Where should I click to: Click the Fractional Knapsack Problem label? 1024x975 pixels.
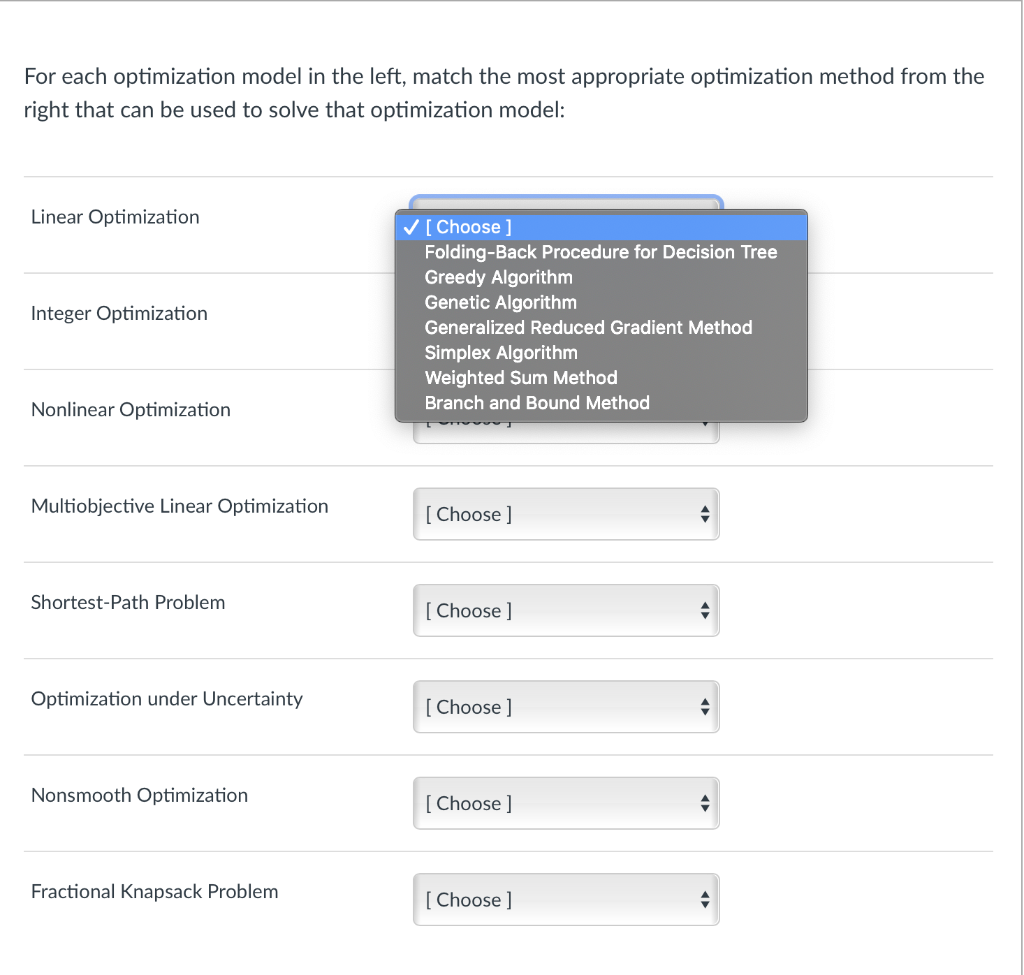(x=154, y=891)
